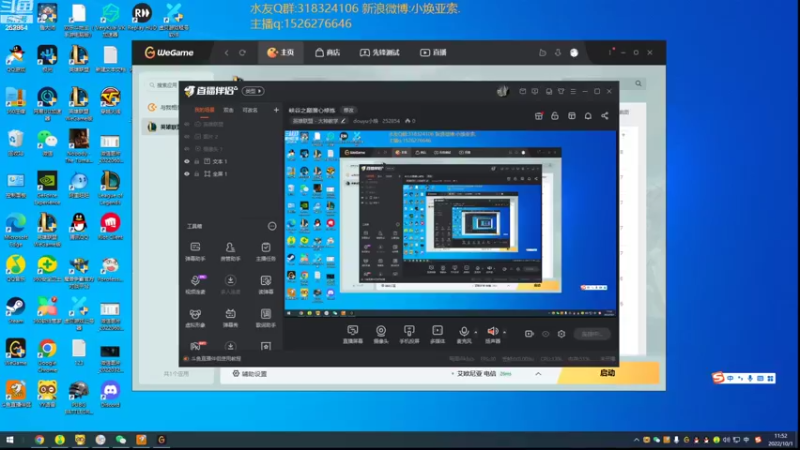Select the 文本 1 layer row
This screenshot has height=450, width=800.
231,161
